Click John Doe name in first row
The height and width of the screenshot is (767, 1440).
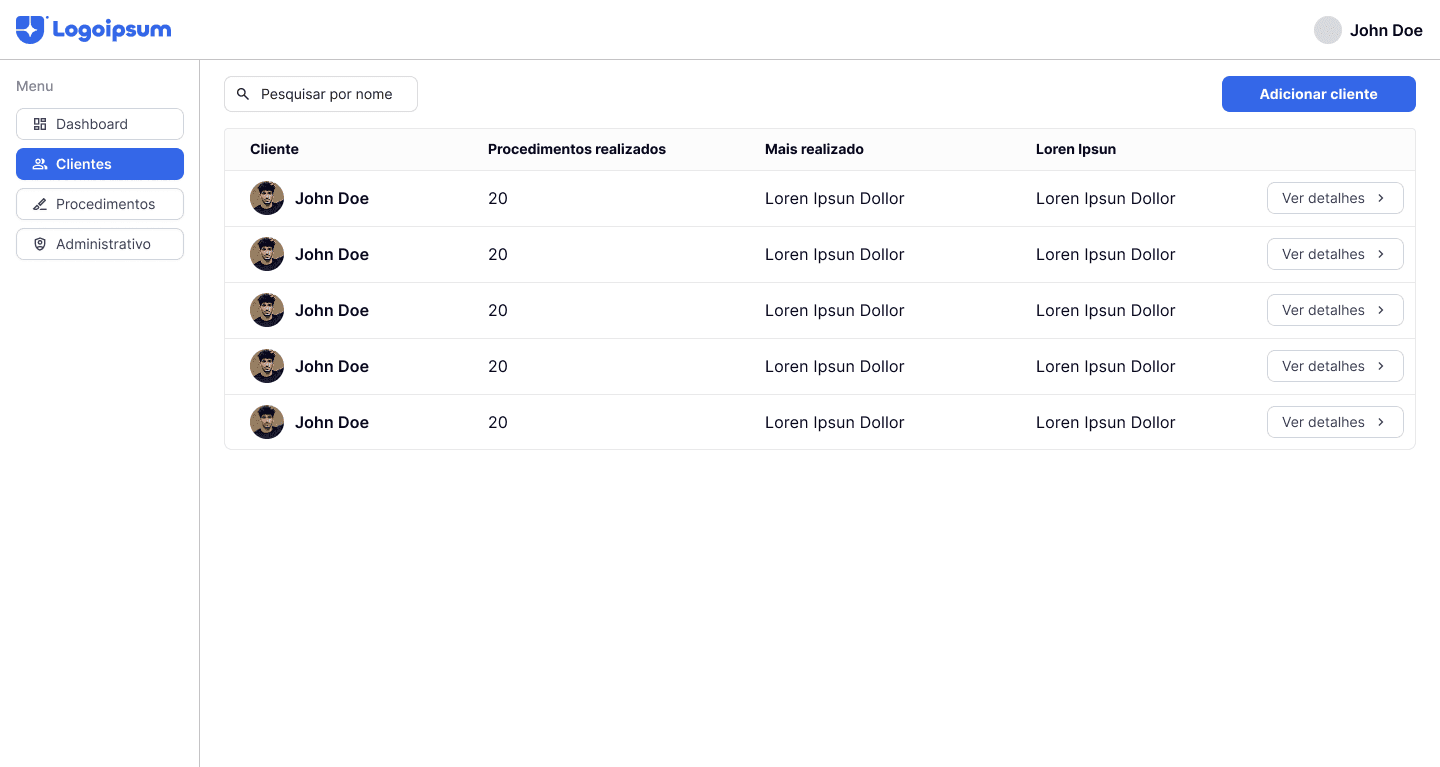332,198
